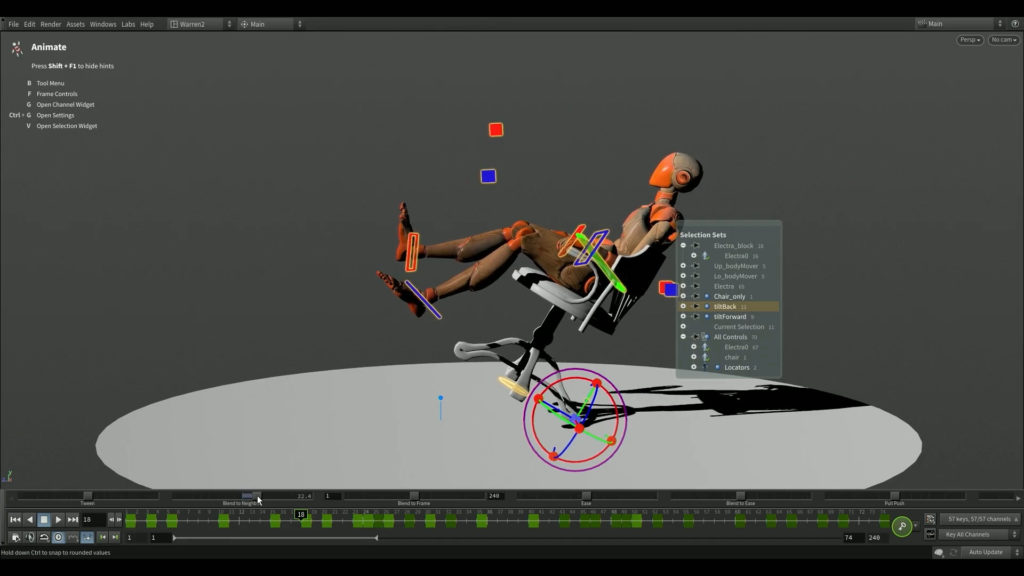Click the copy keys icon below the playhead controls
The width and height of the screenshot is (1024, 576).
17,536
